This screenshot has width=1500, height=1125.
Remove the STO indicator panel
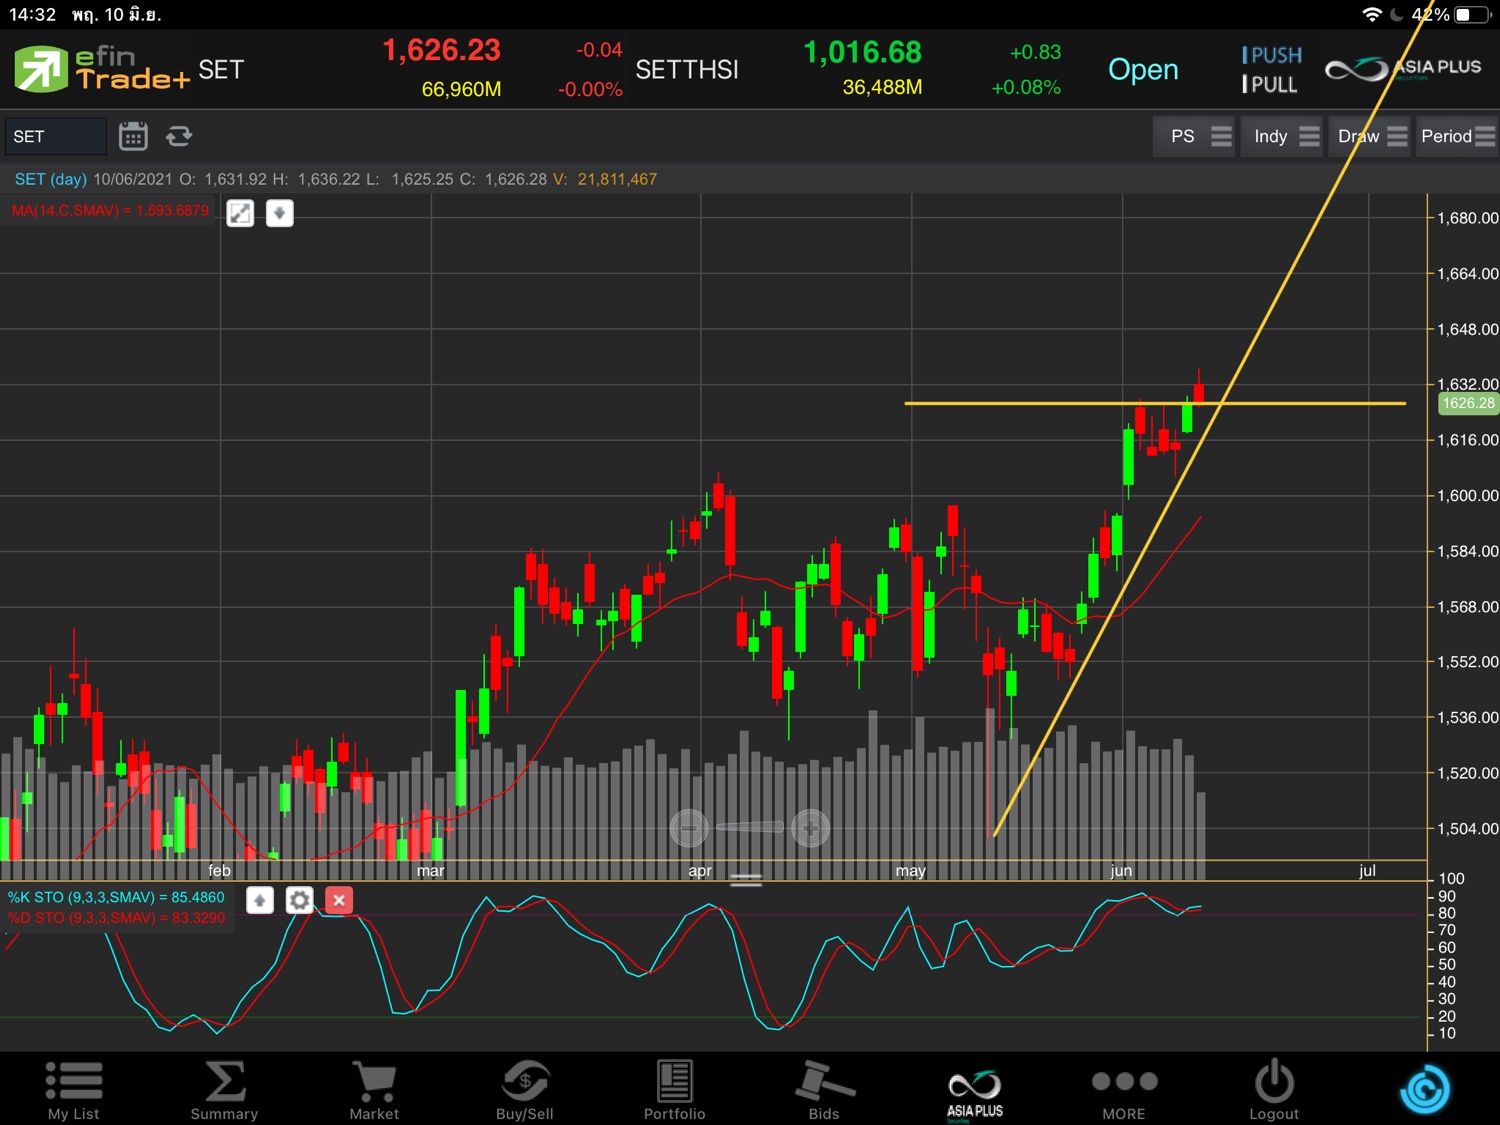339,900
